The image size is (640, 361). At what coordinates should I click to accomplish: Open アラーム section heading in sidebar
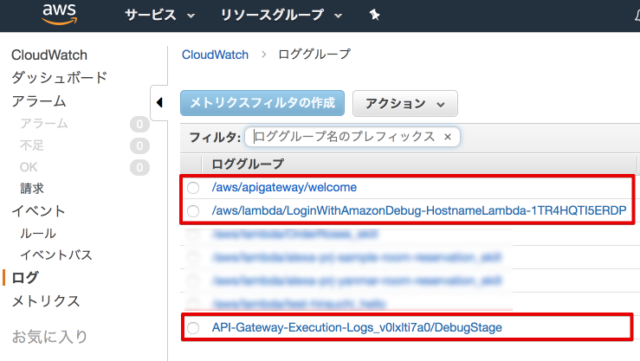pyautogui.click(x=39, y=101)
